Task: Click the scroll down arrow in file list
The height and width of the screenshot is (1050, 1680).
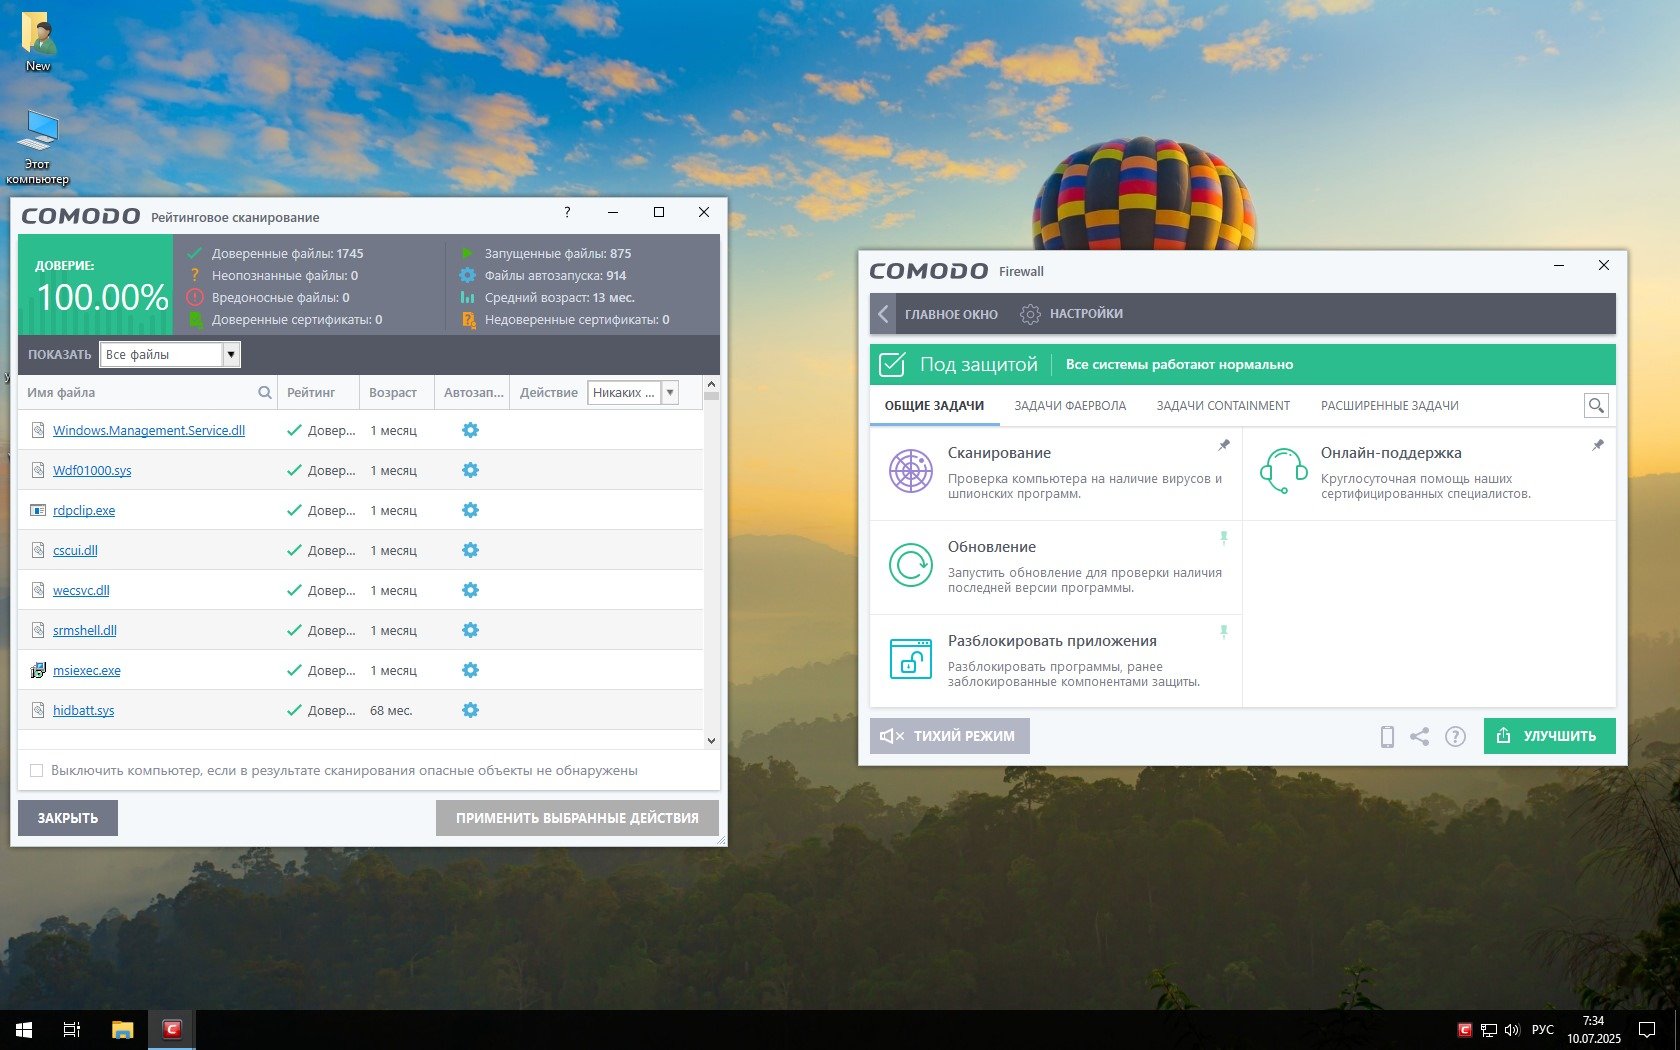Action: (711, 741)
